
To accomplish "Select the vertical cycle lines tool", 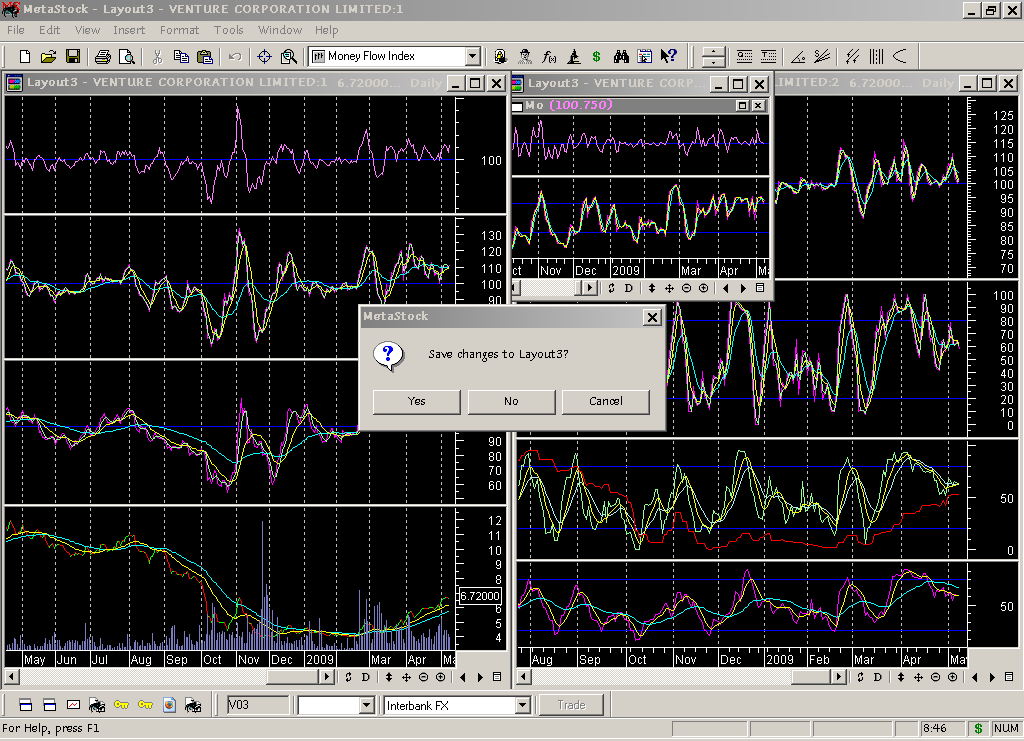I will pyautogui.click(x=876, y=57).
